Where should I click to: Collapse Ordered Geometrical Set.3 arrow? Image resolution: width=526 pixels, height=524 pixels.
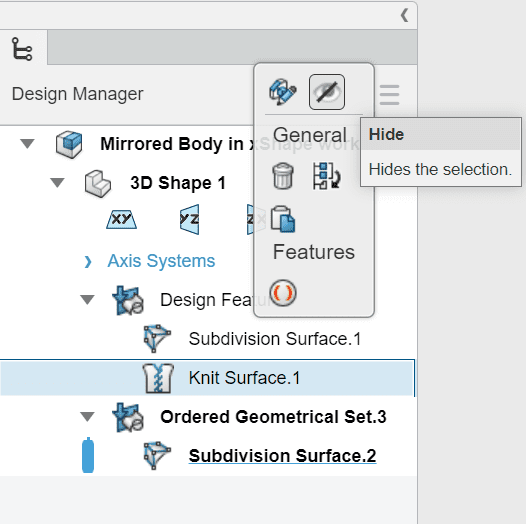(88, 417)
